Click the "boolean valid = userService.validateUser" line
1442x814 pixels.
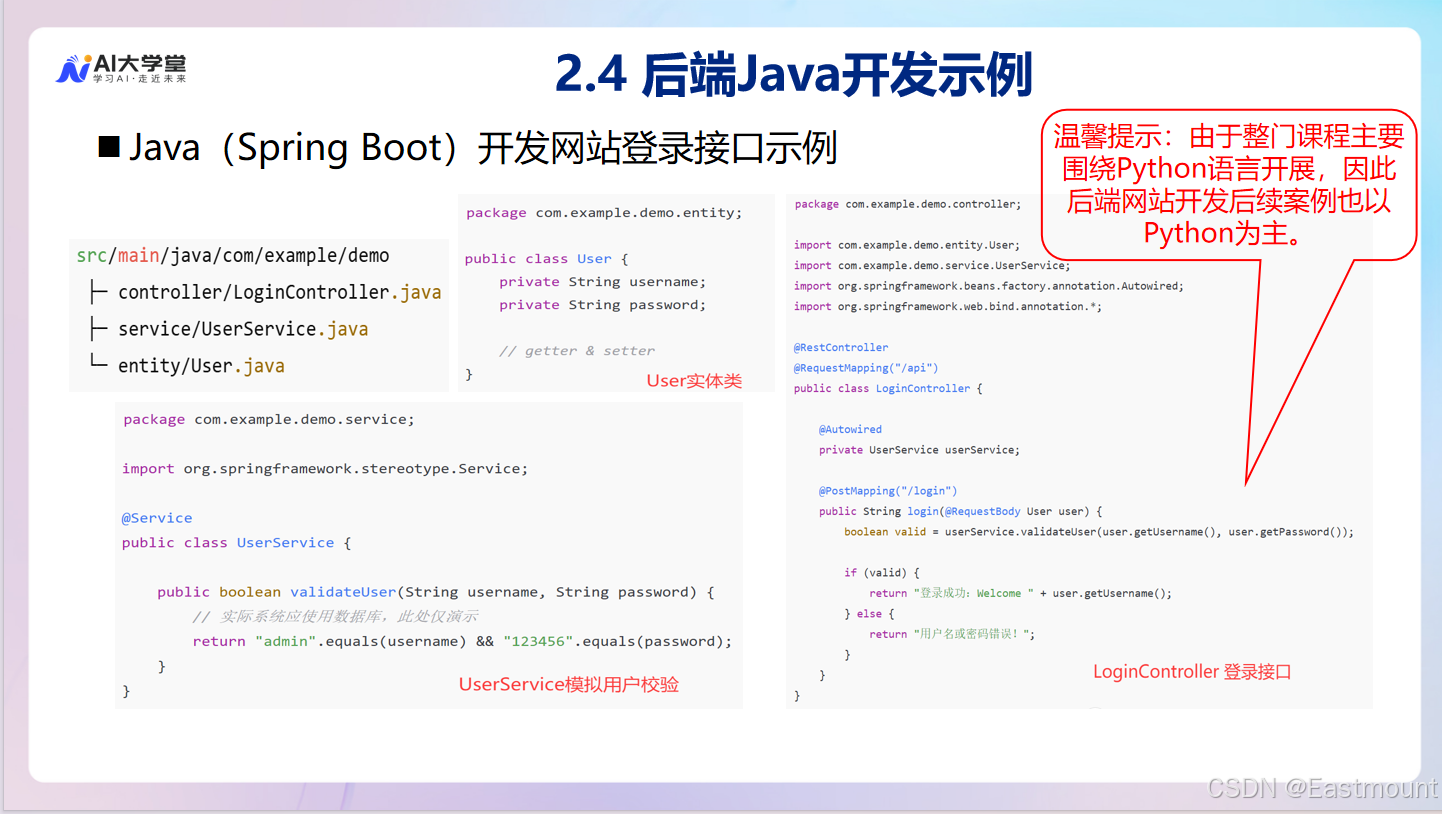point(1099,532)
